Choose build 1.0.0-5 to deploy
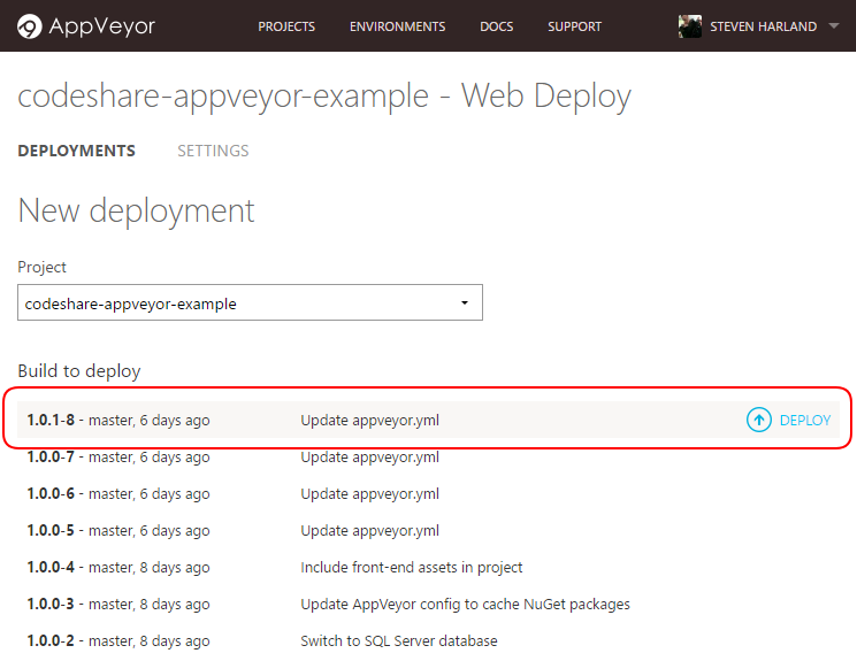Image resolution: width=856 pixels, height=661 pixels. tap(118, 530)
